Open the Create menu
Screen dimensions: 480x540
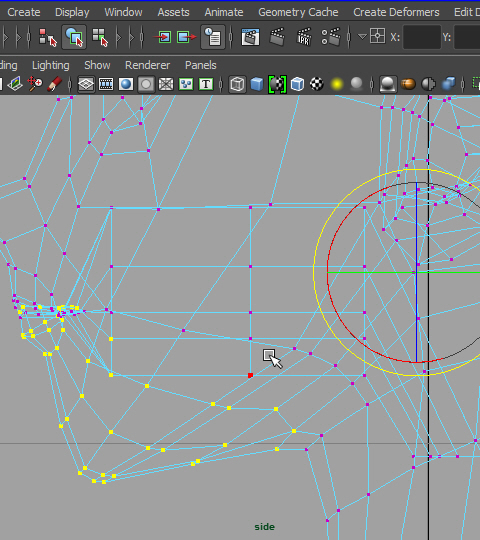24,12
